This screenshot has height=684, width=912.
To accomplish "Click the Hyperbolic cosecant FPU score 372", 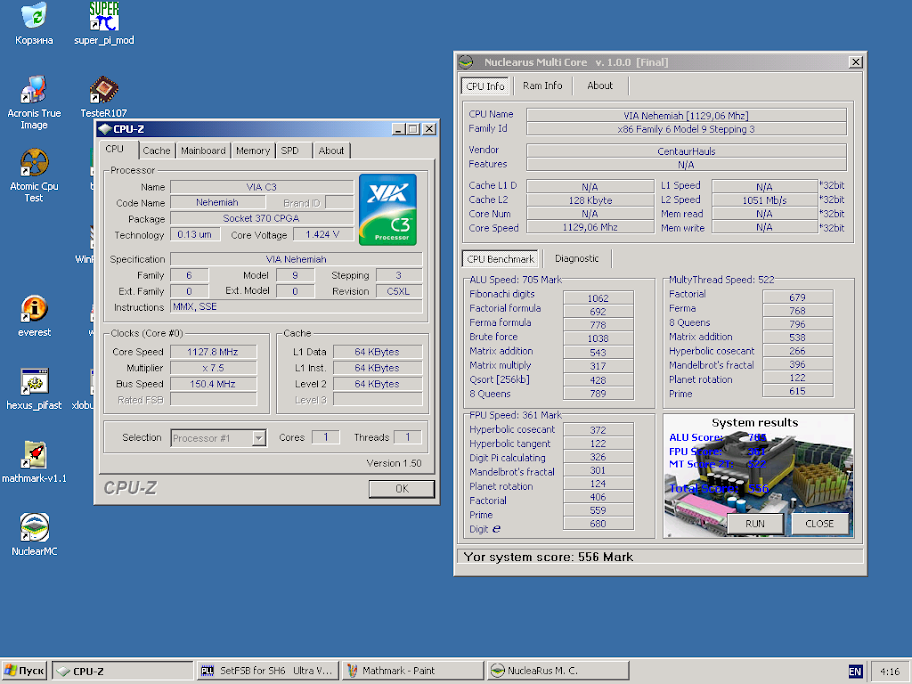I will point(598,430).
